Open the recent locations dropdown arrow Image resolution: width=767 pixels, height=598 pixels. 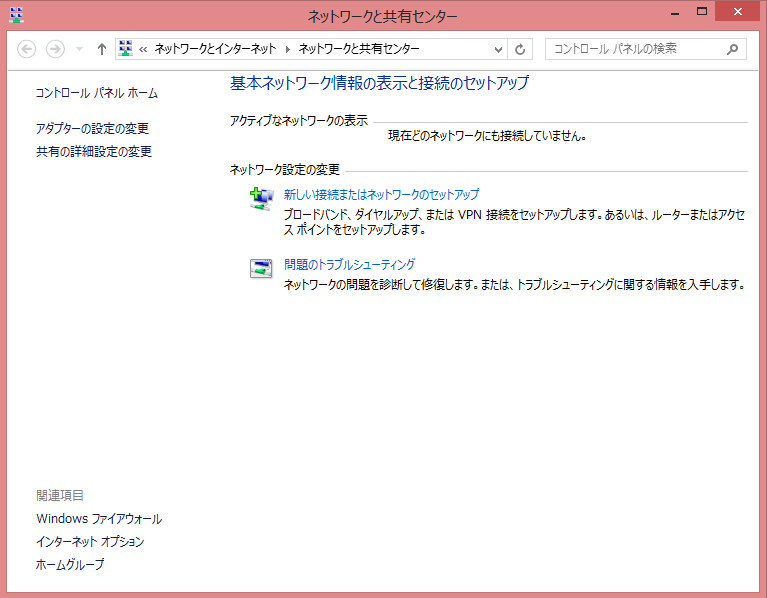click(x=79, y=49)
